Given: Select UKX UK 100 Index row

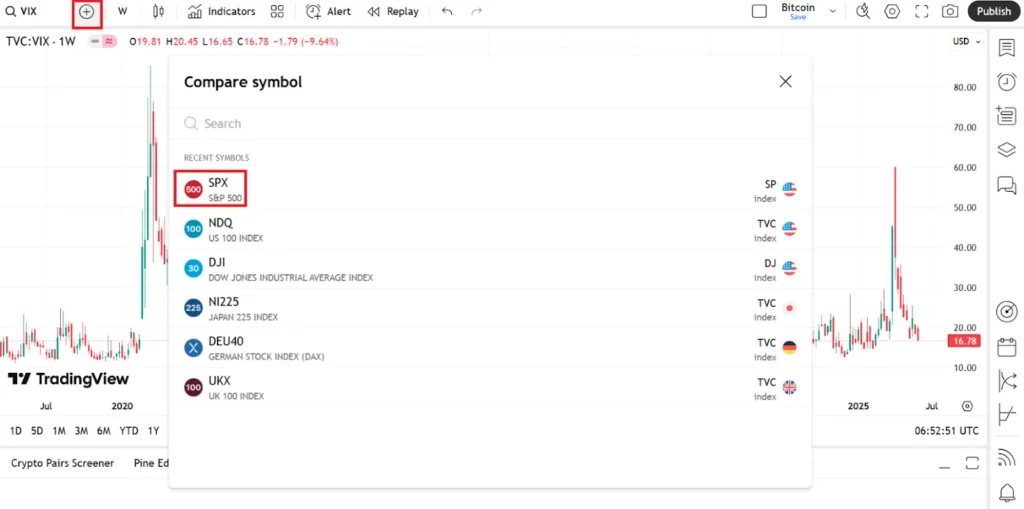Looking at the screenshot, I should tap(490, 387).
